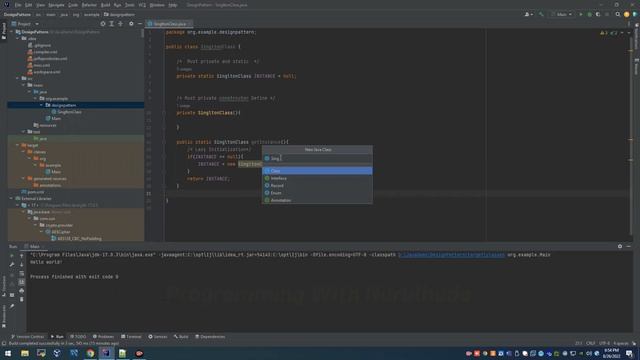
Task: Click Clear All trash icon in Run panel
Action: click(x=22, y=299)
